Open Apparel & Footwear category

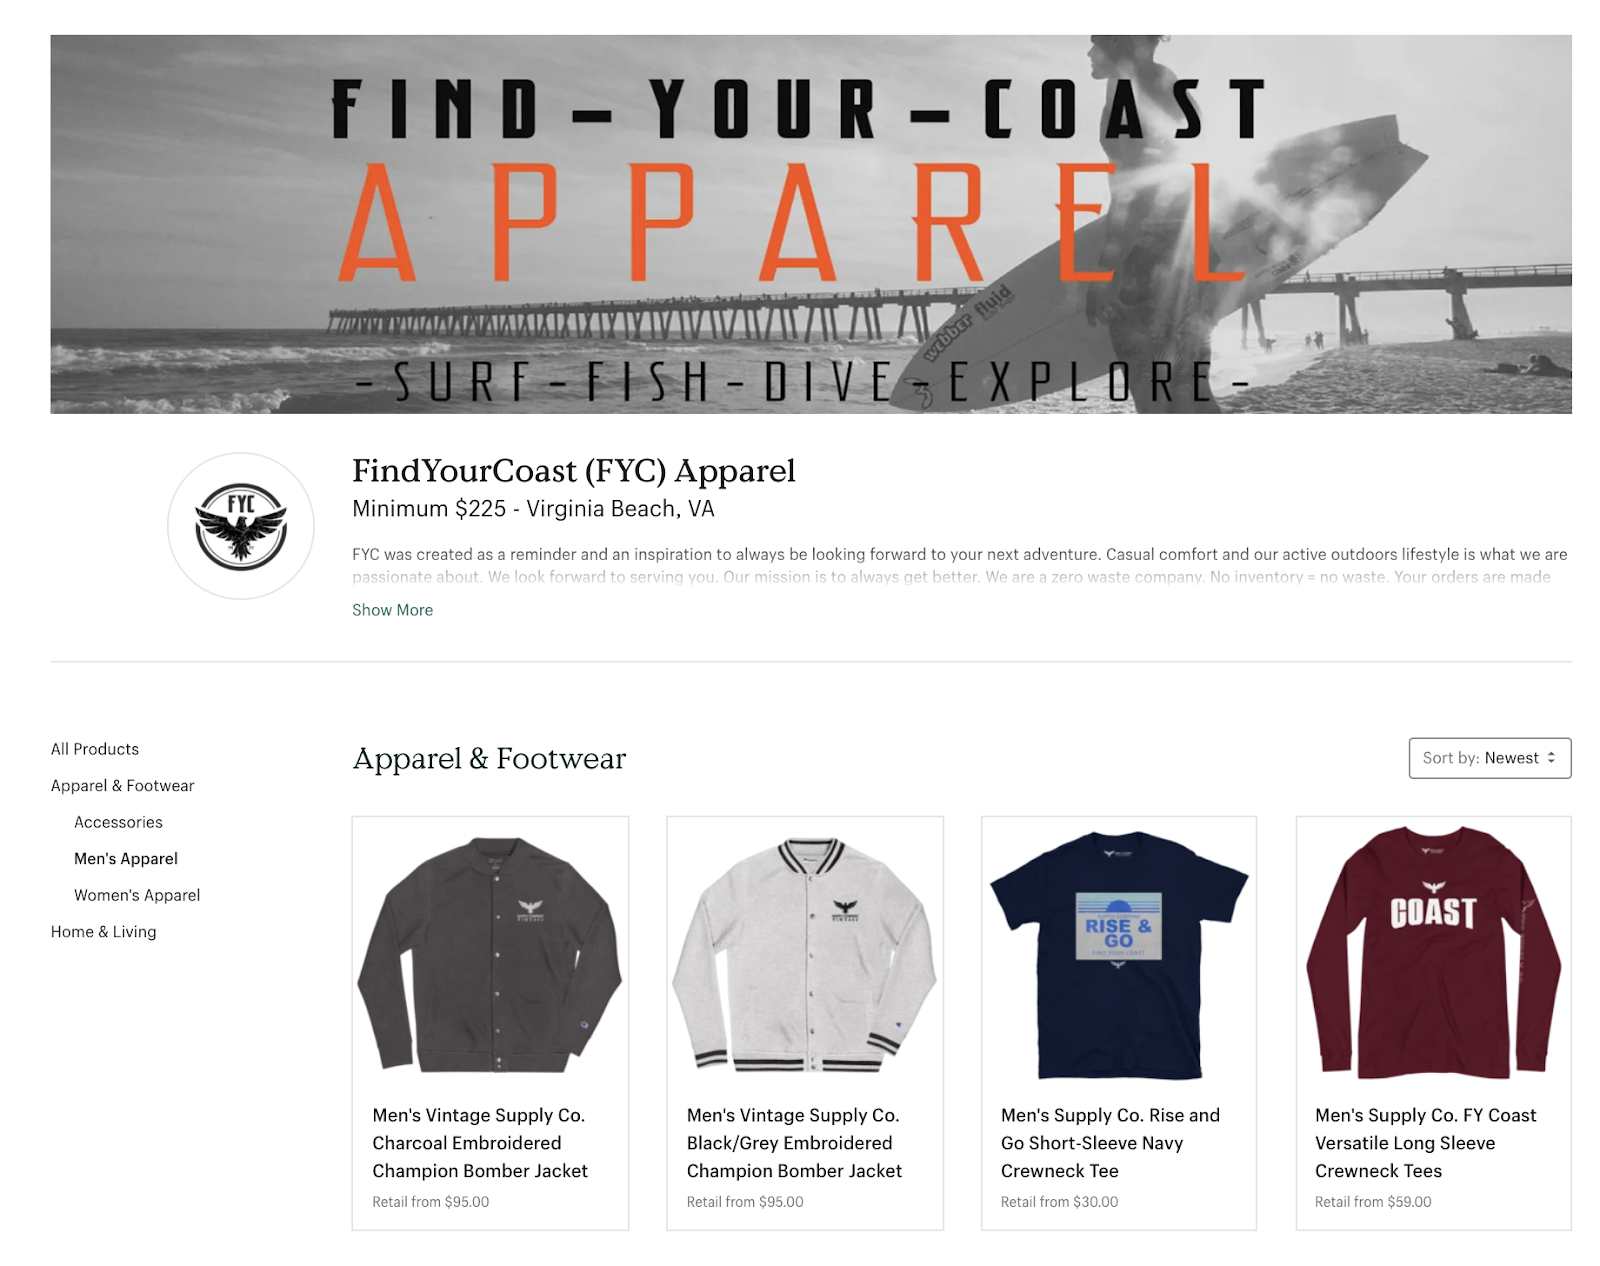point(123,786)
